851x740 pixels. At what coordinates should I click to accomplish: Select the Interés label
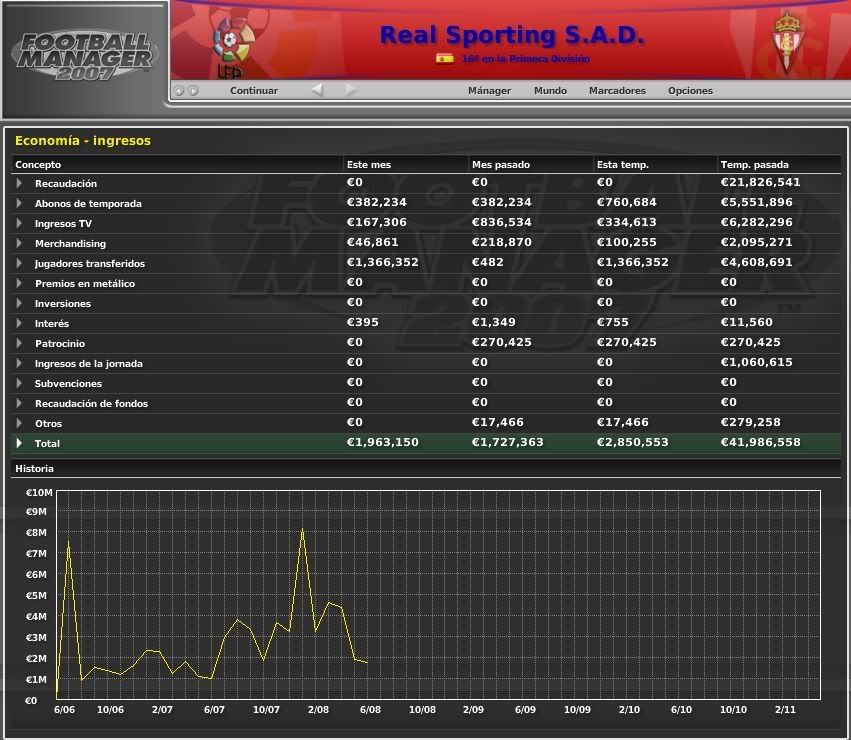52,324
